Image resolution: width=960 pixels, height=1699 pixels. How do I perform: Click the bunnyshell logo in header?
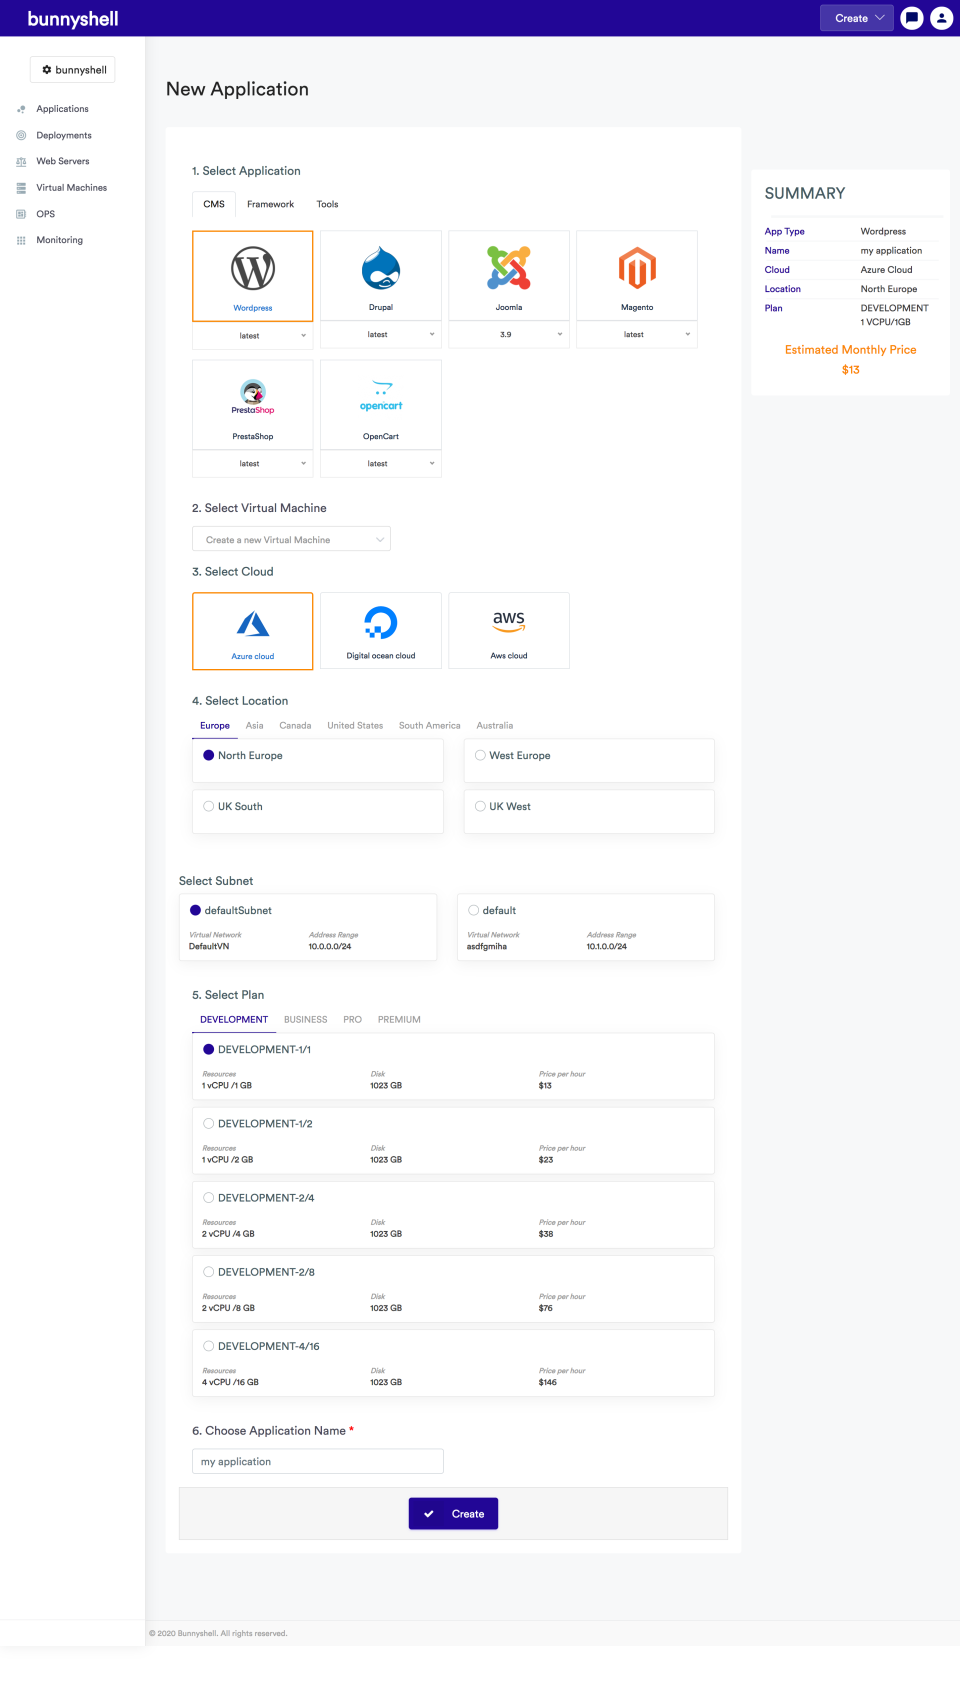click(73, 19)
